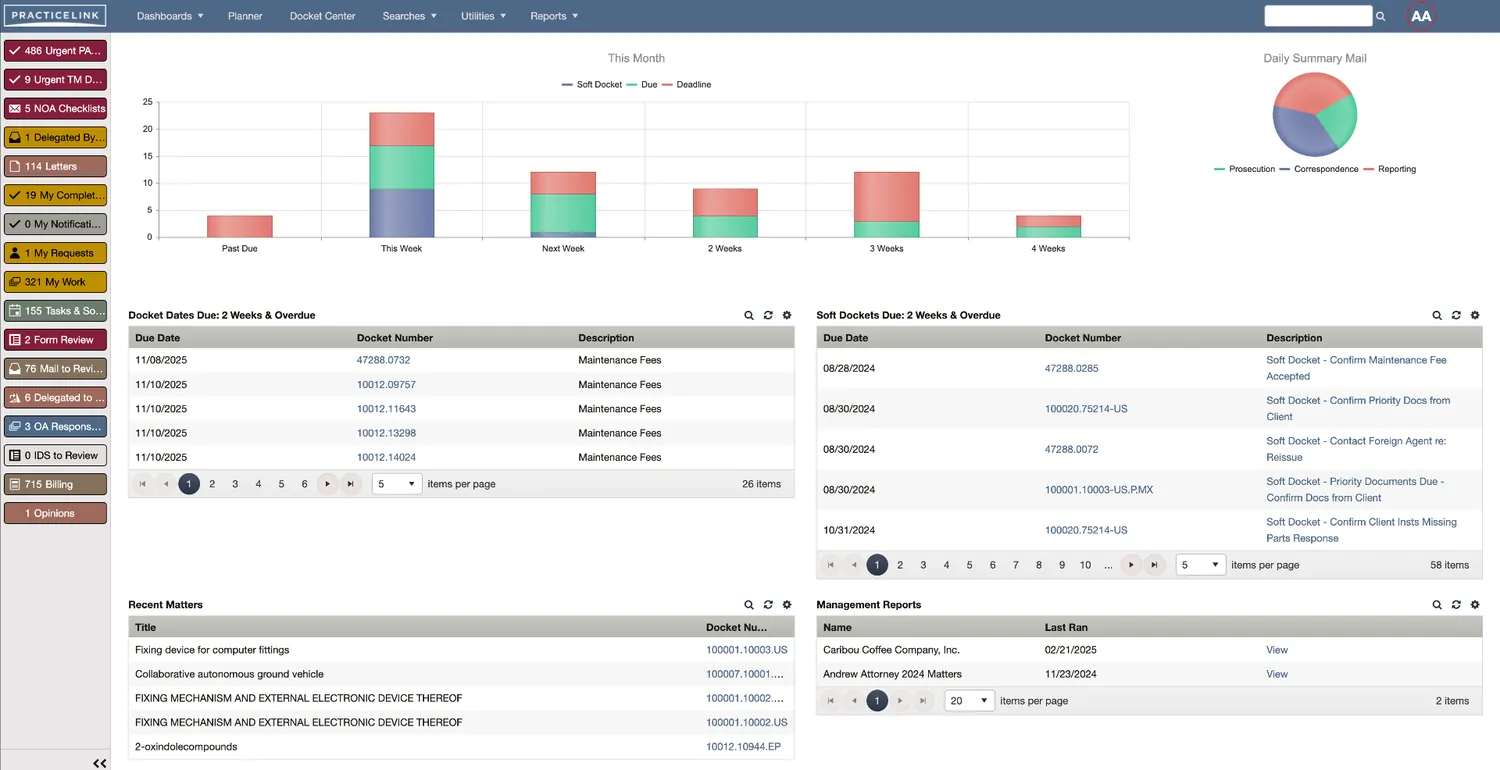Image resolution: width=1500 pixels, height=770 pixels.
Task: Collapse the left sidebar with double chevron
Action: [99, 763]
